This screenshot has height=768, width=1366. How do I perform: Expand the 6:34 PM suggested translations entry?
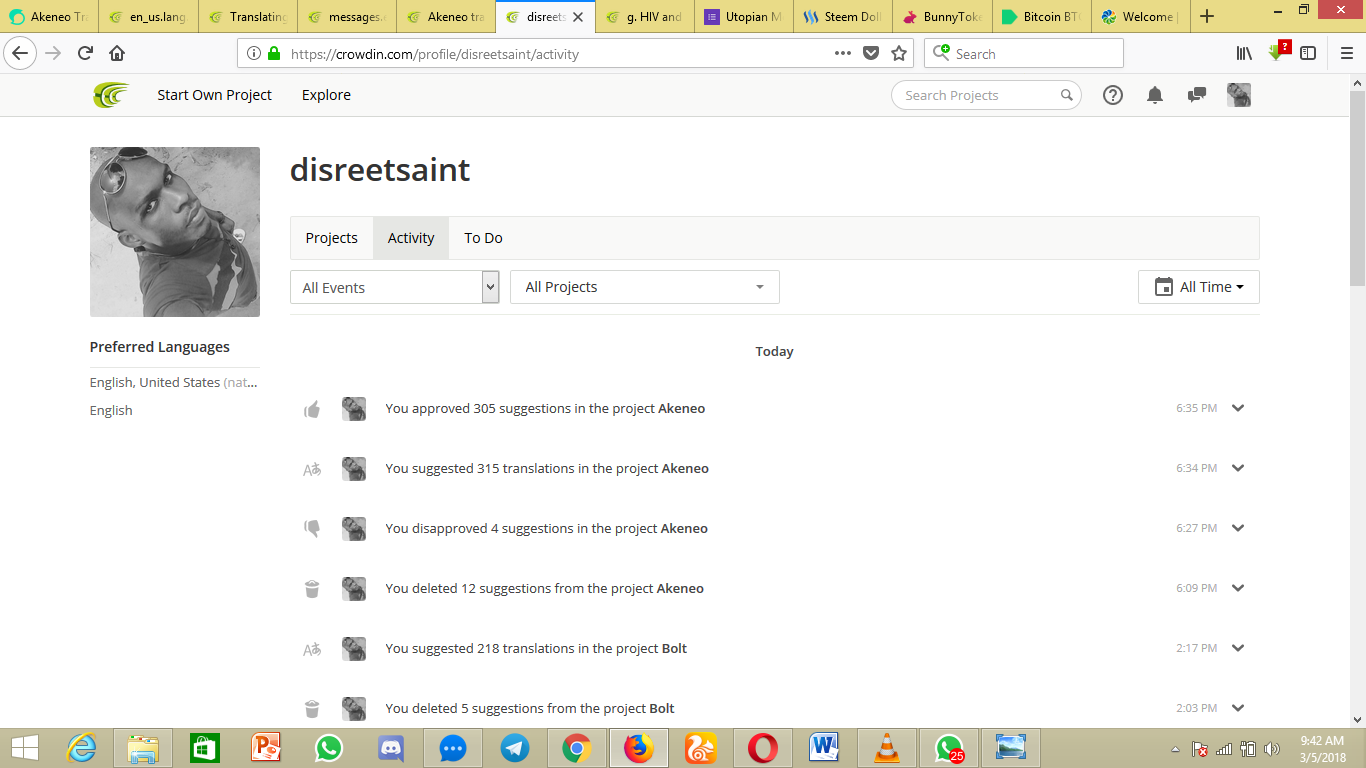point(1238,468)
